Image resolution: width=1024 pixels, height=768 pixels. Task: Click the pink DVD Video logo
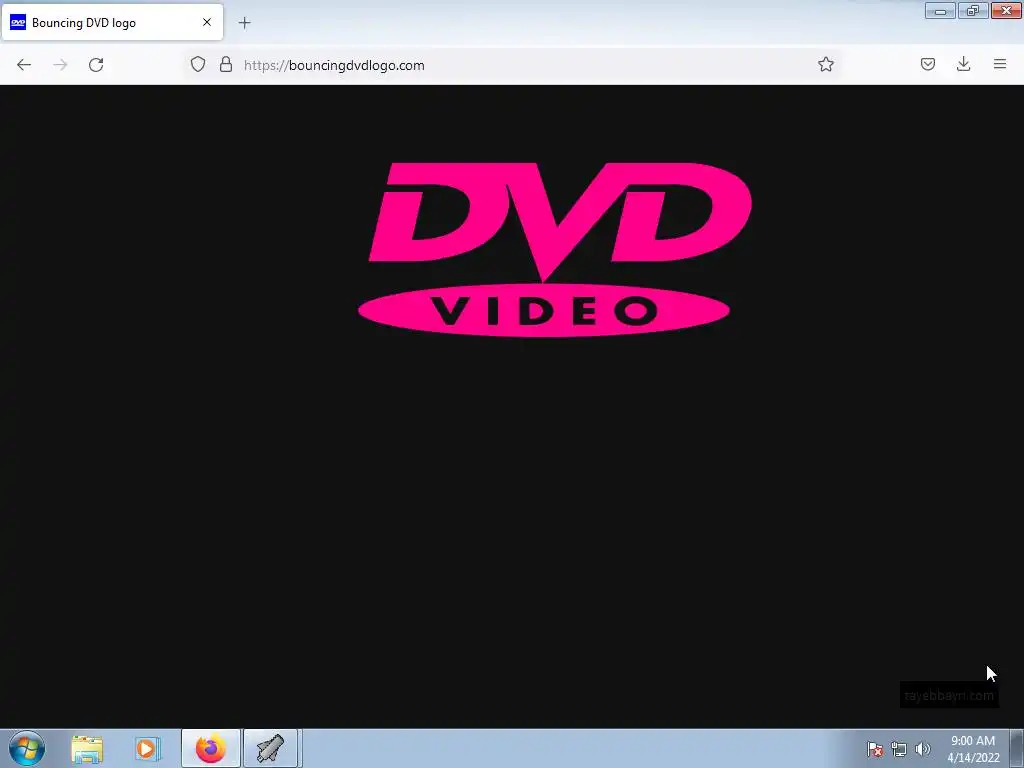(x=555, y=249)
